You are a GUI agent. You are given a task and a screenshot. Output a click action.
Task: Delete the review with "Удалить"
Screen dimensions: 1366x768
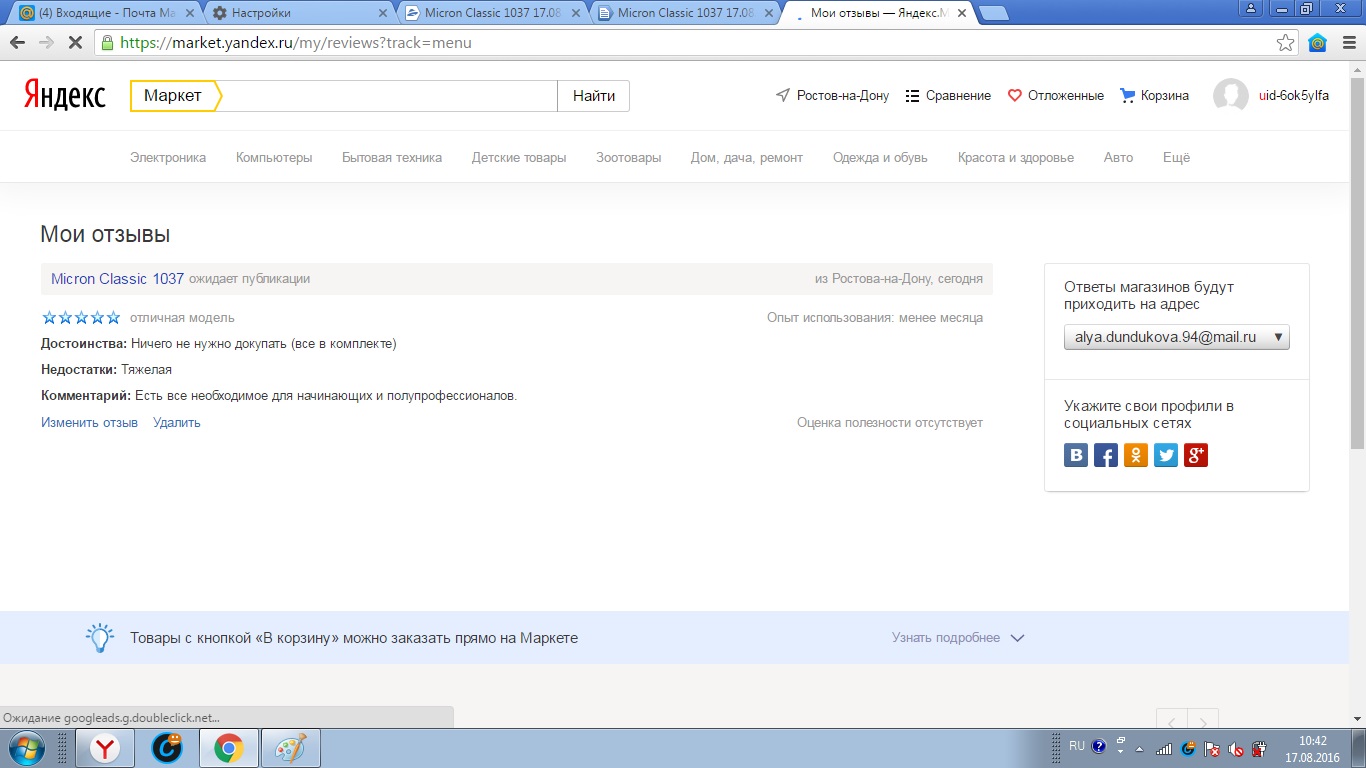[177, 422]
